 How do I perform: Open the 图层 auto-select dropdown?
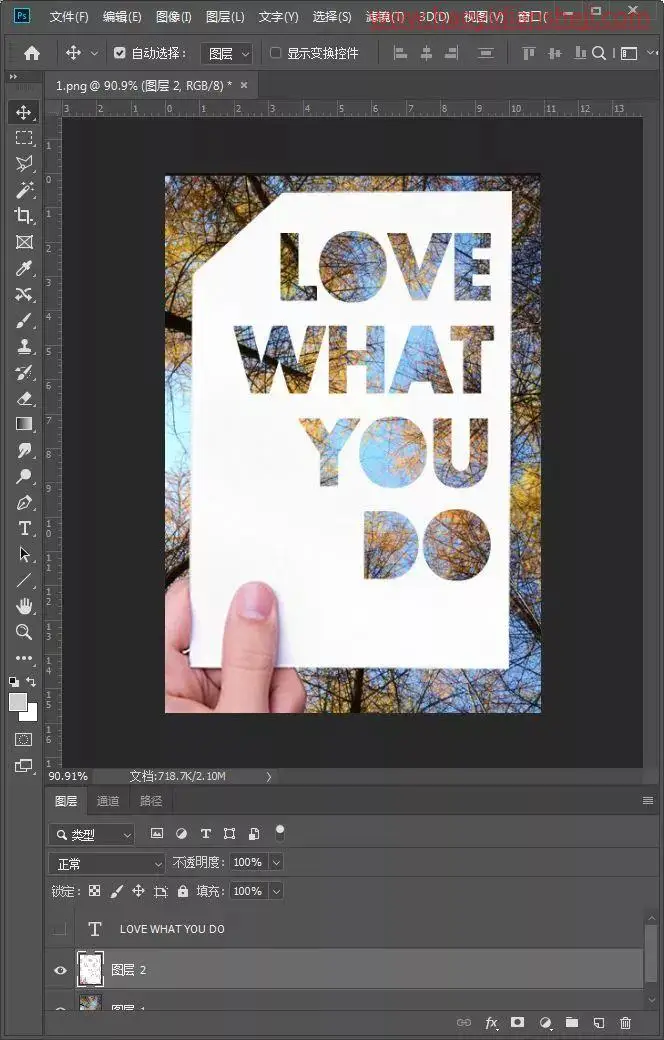coord(227,54)
